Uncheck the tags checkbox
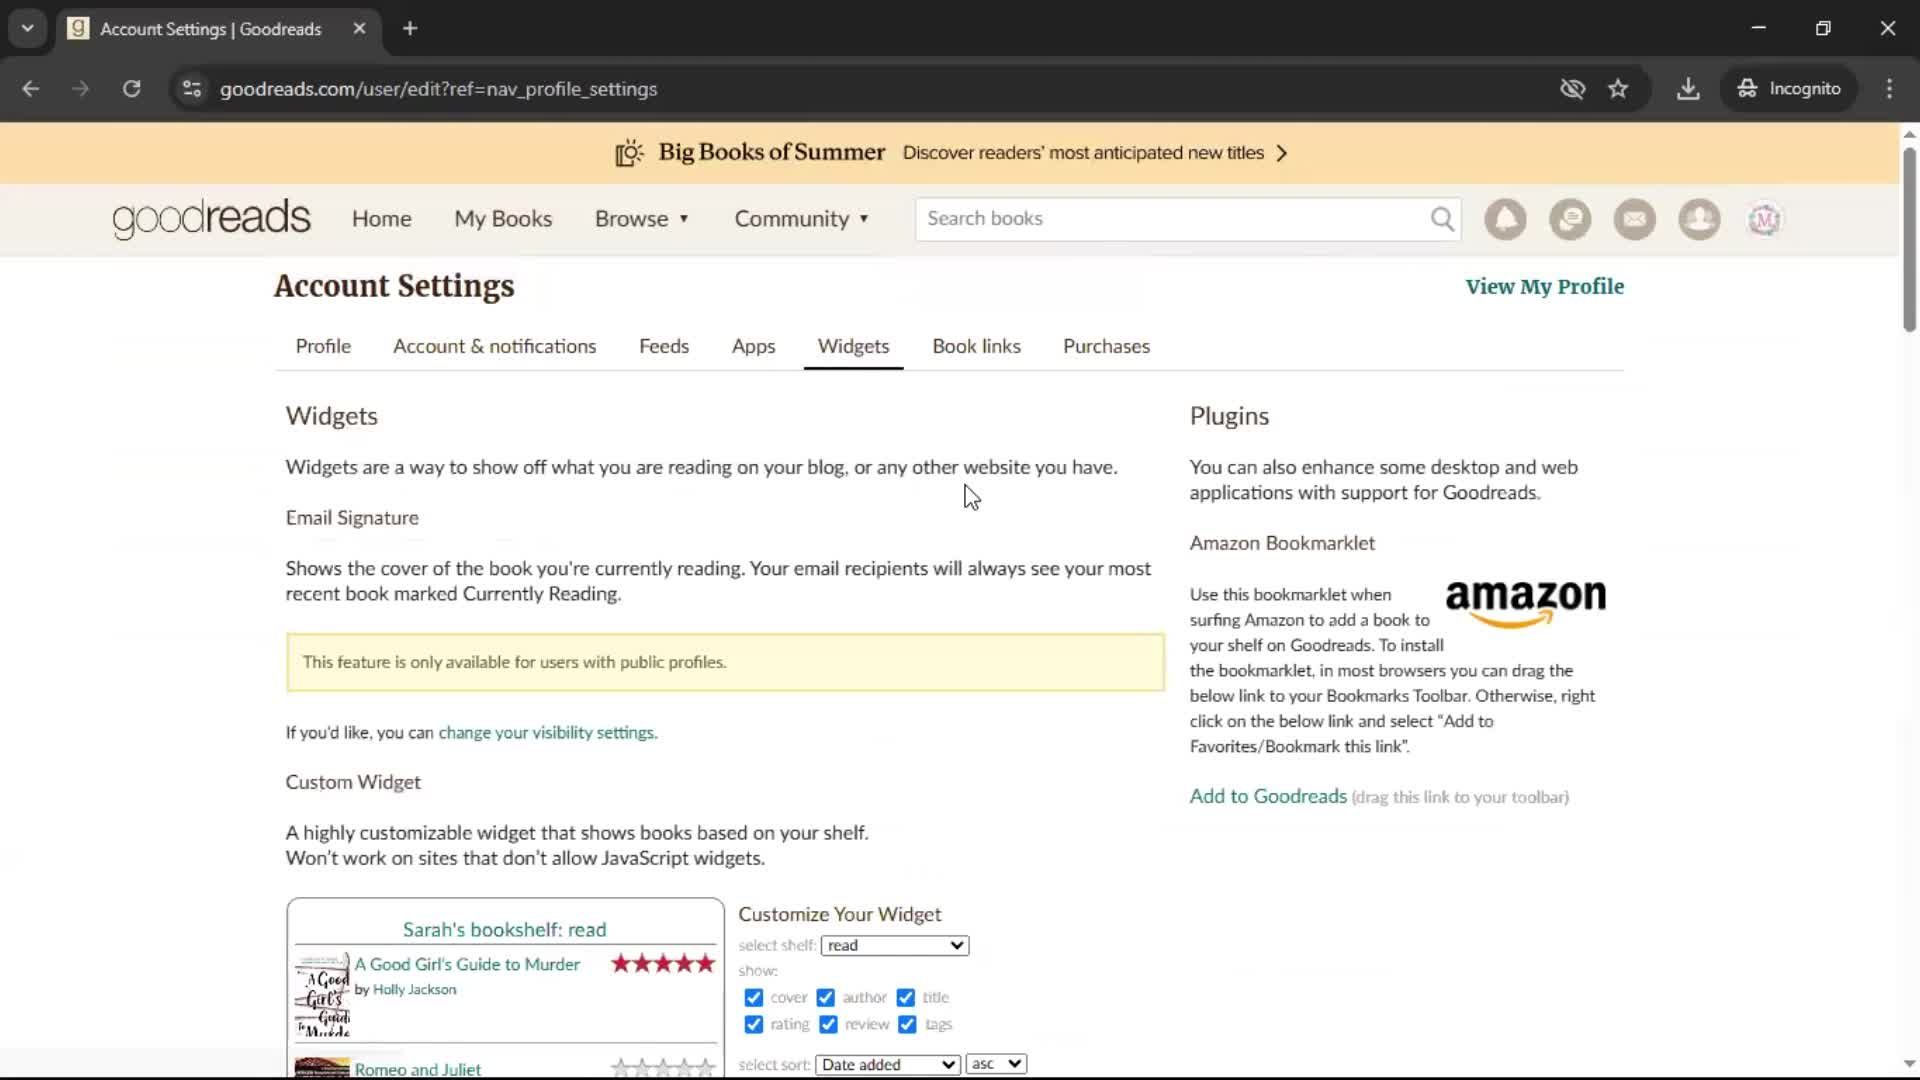 point(907,1025)
